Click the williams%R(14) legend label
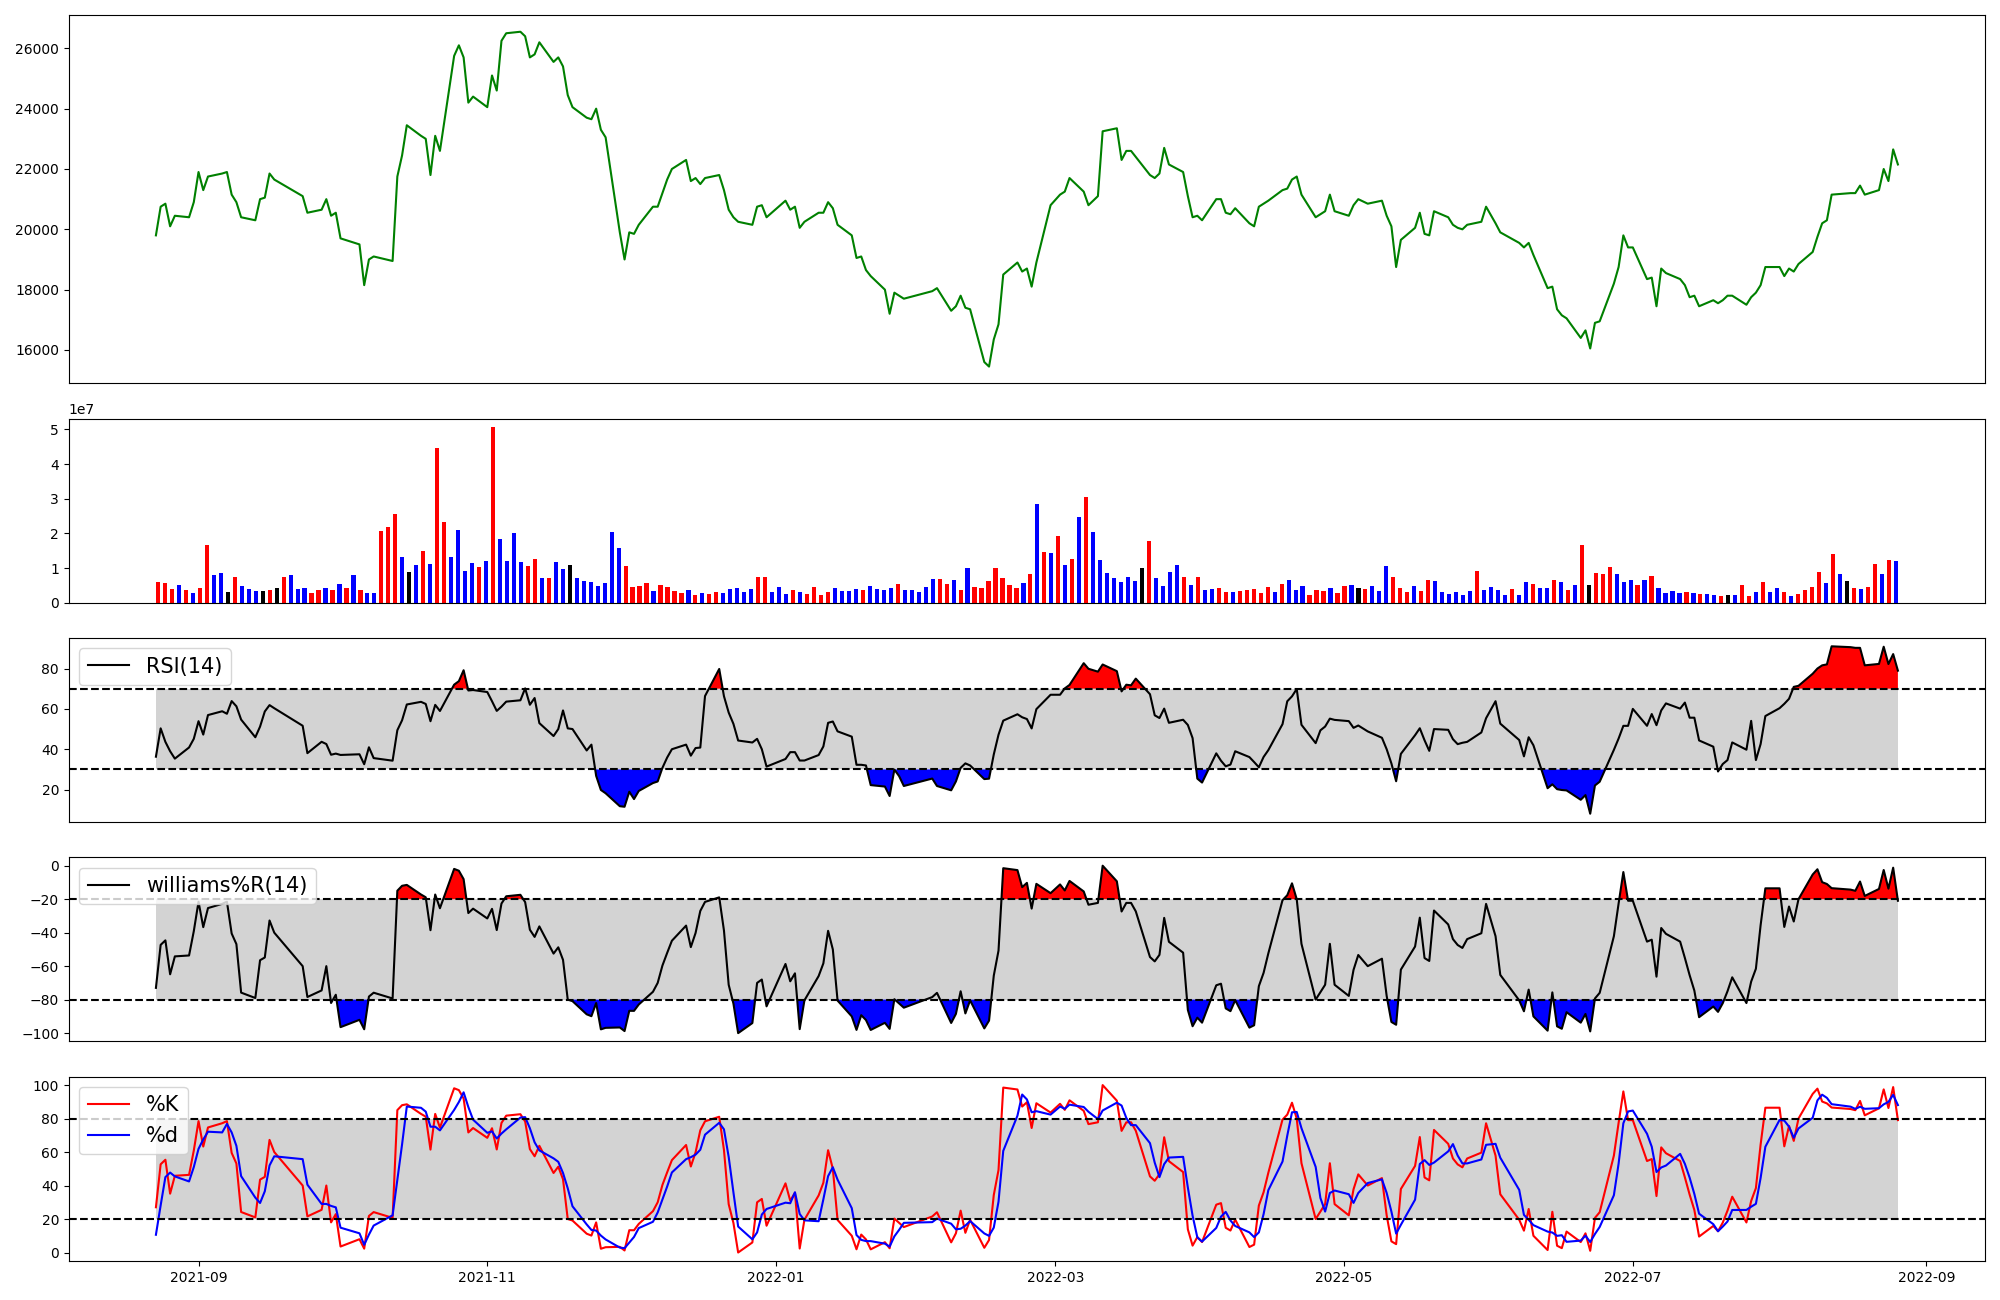The image size is (2000, 1300). (x=226, y=885)
